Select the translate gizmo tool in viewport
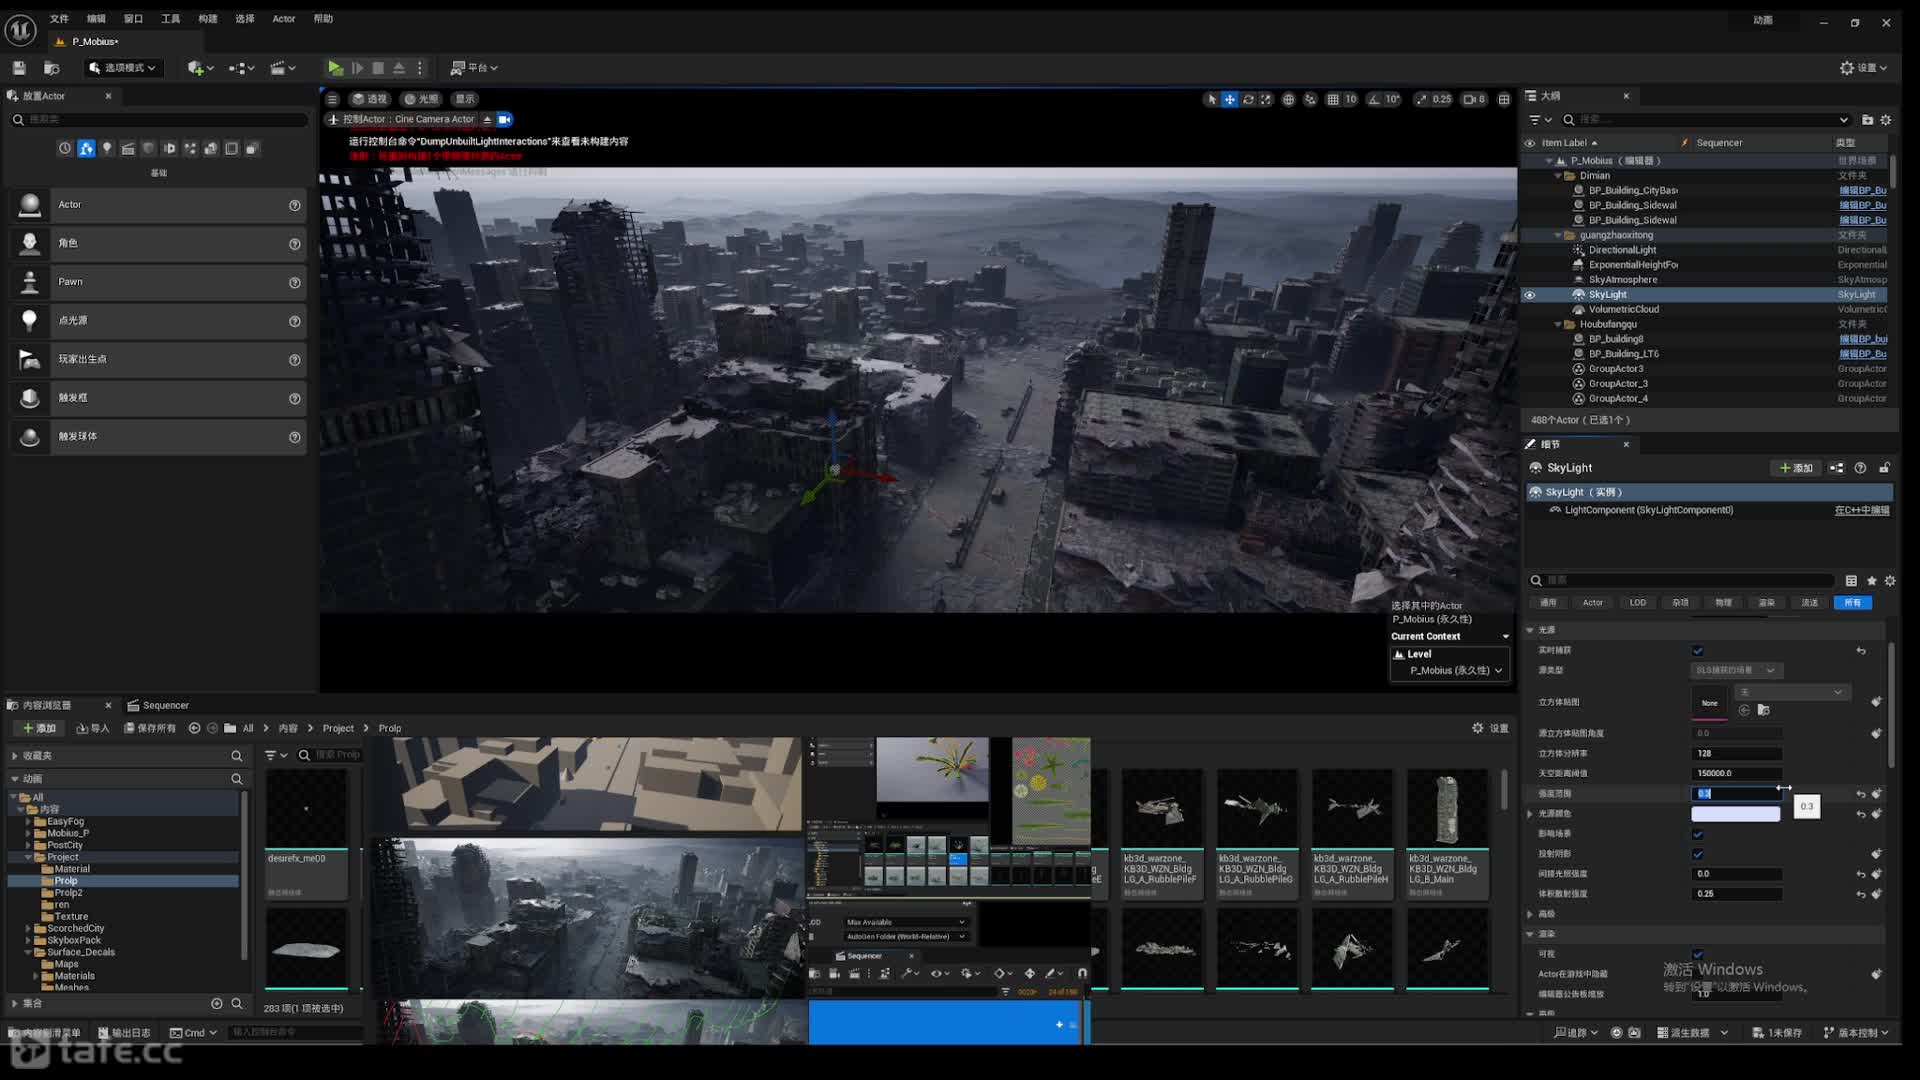The height and width of the screenshot is (1080, 1920). click(x=1230, y=99)
